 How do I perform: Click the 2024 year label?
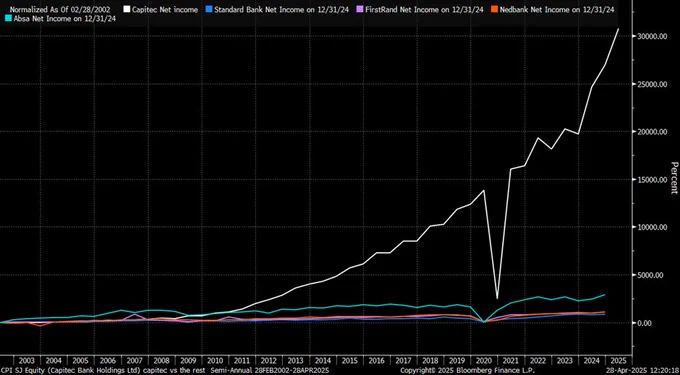(x=592, y=360)
